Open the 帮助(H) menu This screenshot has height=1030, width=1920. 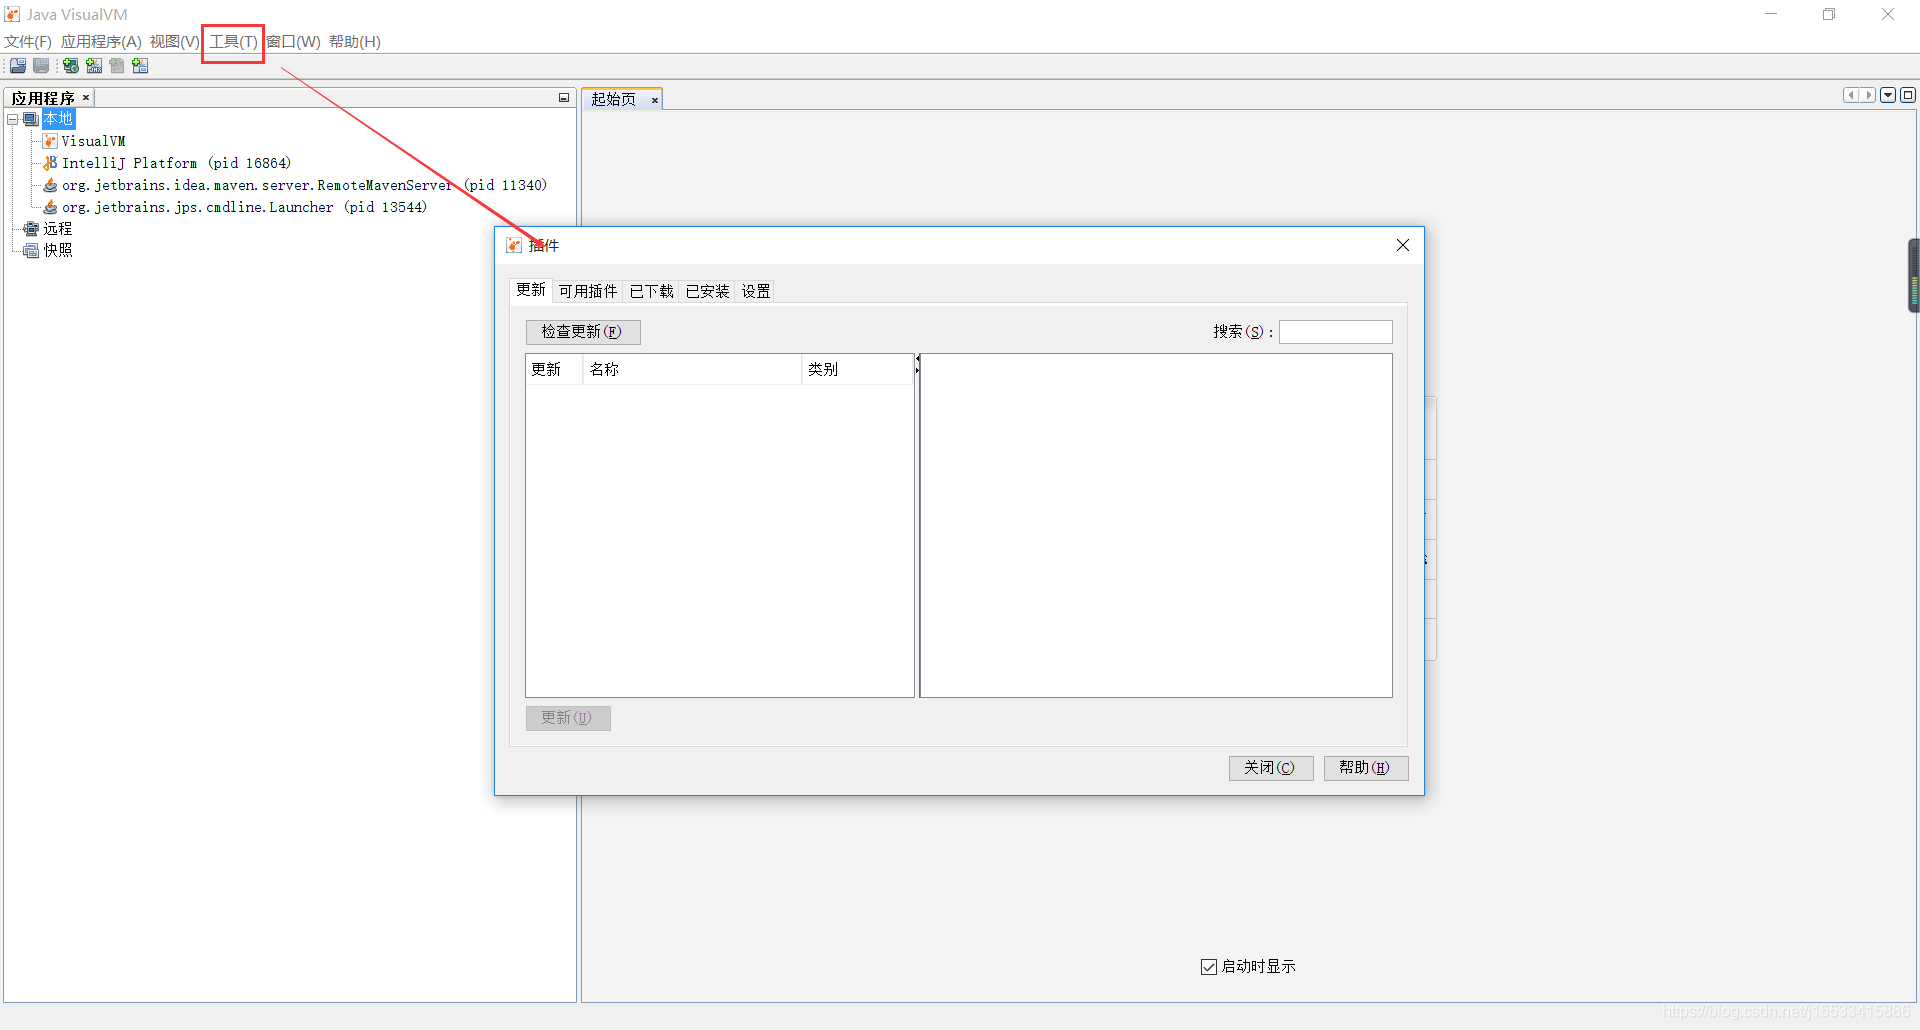(x=355, y=42)
